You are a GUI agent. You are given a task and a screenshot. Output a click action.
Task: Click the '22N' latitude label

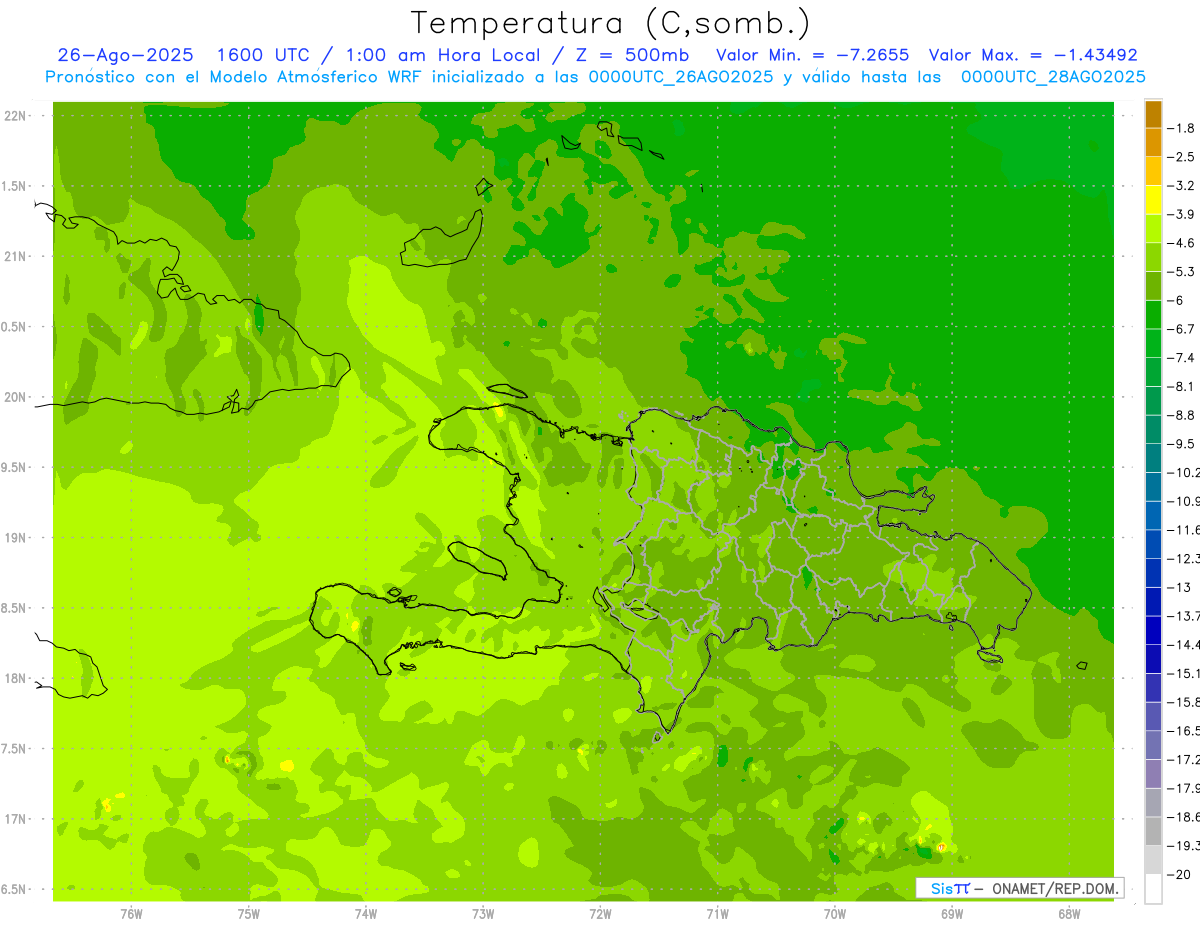tap(15, 116)
